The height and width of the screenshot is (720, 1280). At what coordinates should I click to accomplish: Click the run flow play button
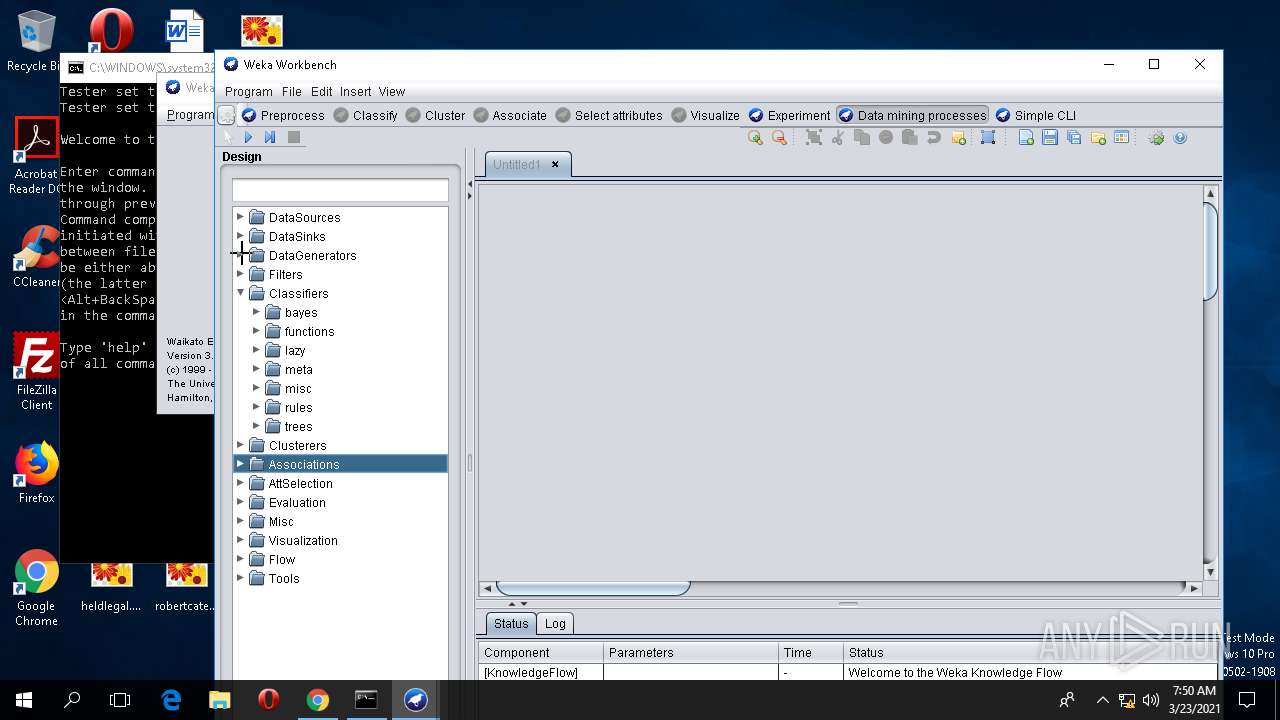(x=248, y=138)
